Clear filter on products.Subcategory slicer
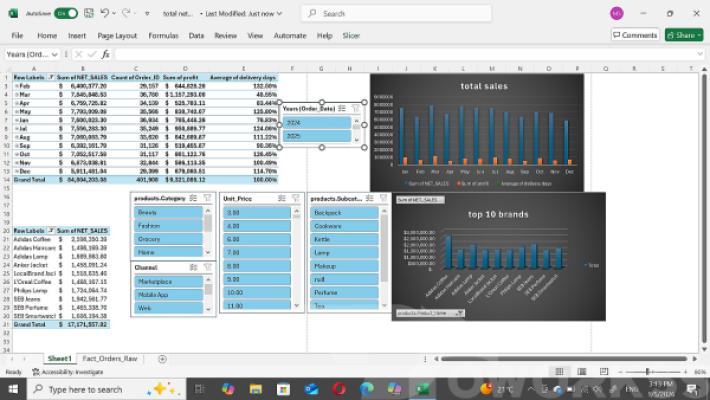This screenshot has height=400, width=710. 384,198
